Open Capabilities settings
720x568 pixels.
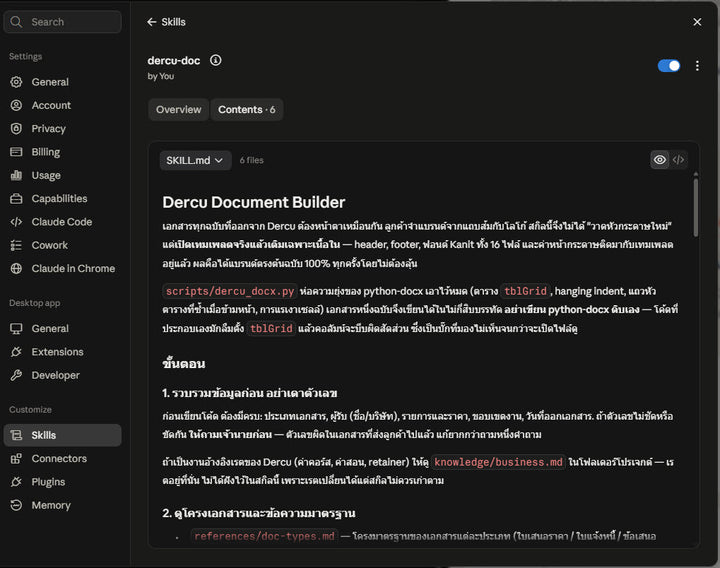[62, 198]
